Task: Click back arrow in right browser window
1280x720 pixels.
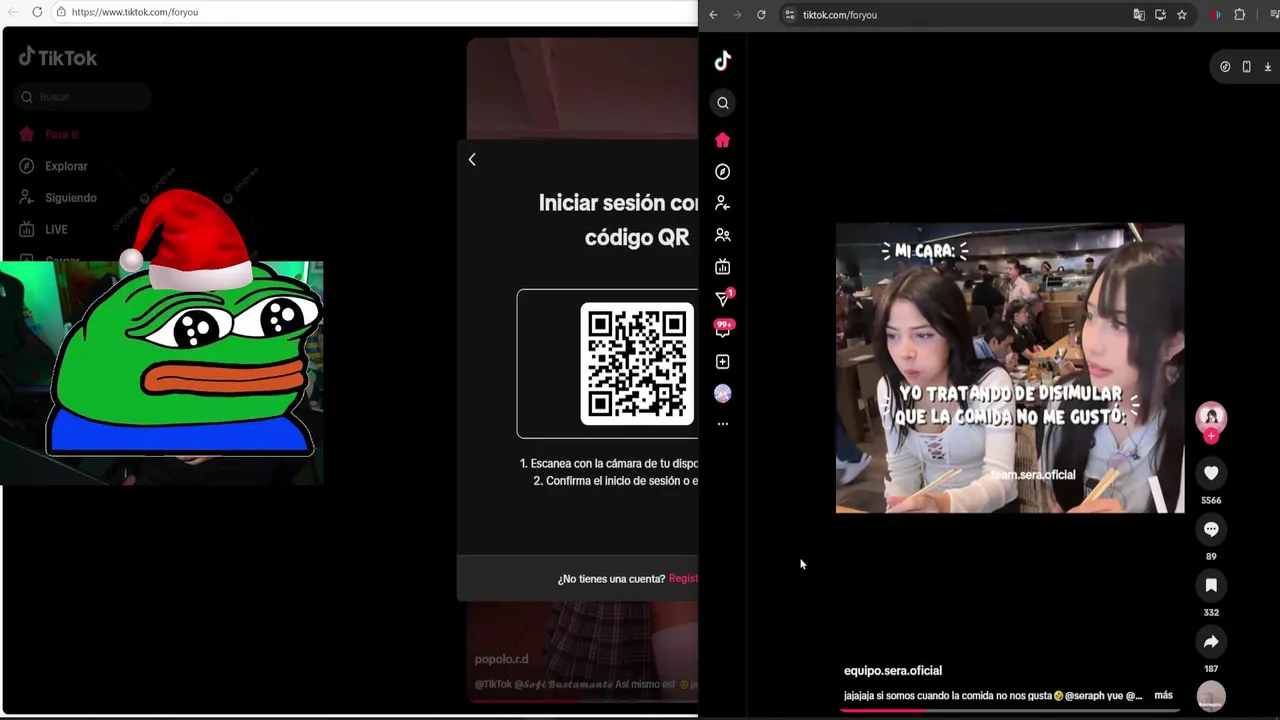Action: point(713,15)
